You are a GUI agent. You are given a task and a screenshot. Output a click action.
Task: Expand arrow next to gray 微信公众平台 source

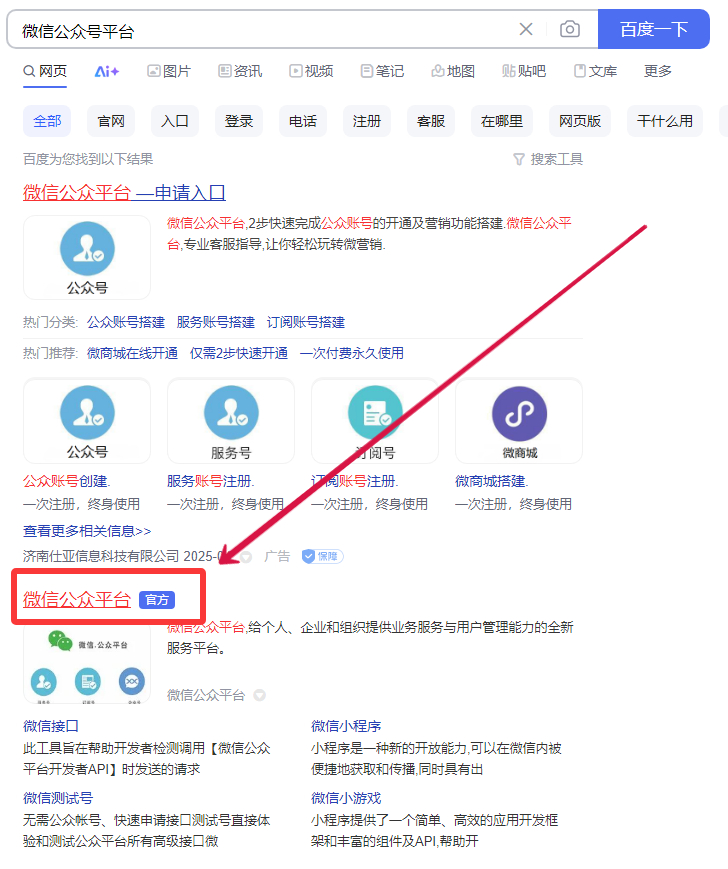tap(259, 695)
